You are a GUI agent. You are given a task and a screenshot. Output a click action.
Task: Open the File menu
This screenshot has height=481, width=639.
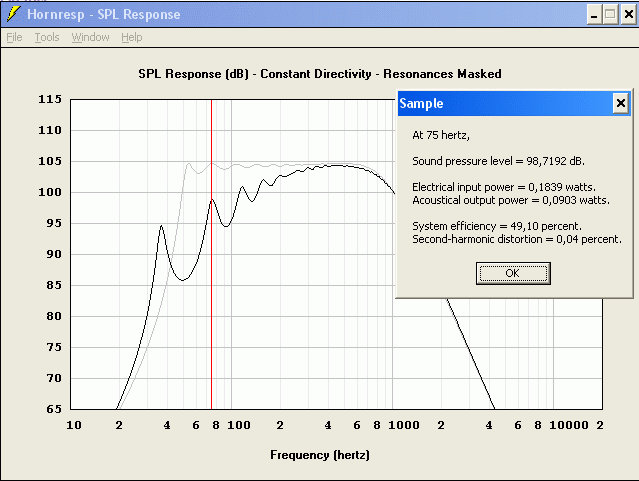(14, 38)
